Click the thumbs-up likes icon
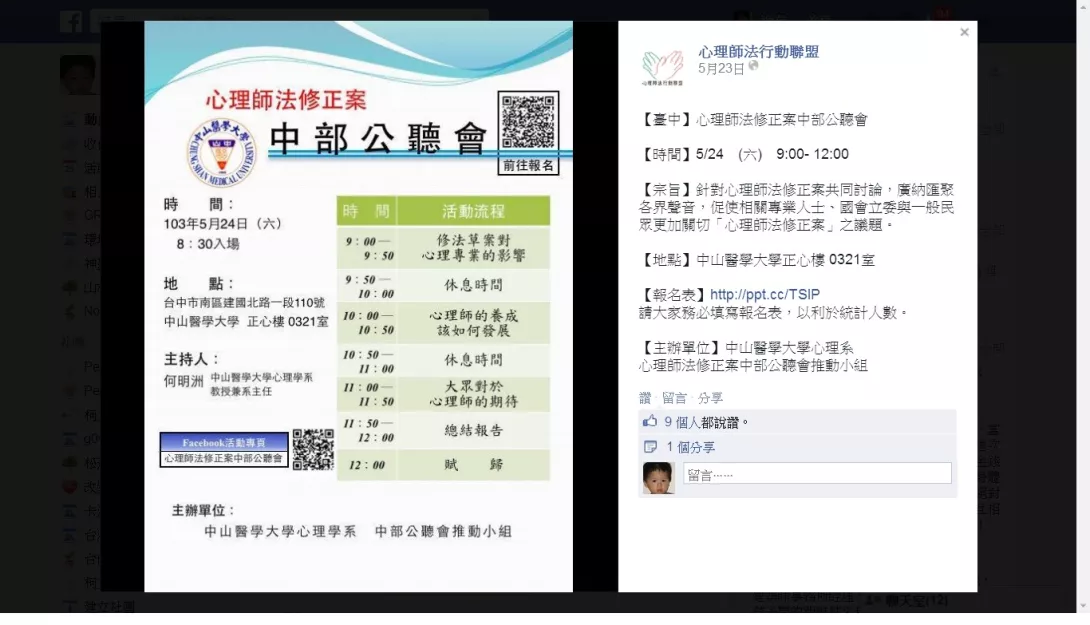This screenshot has width=1090, height=625. coord(650,421)
